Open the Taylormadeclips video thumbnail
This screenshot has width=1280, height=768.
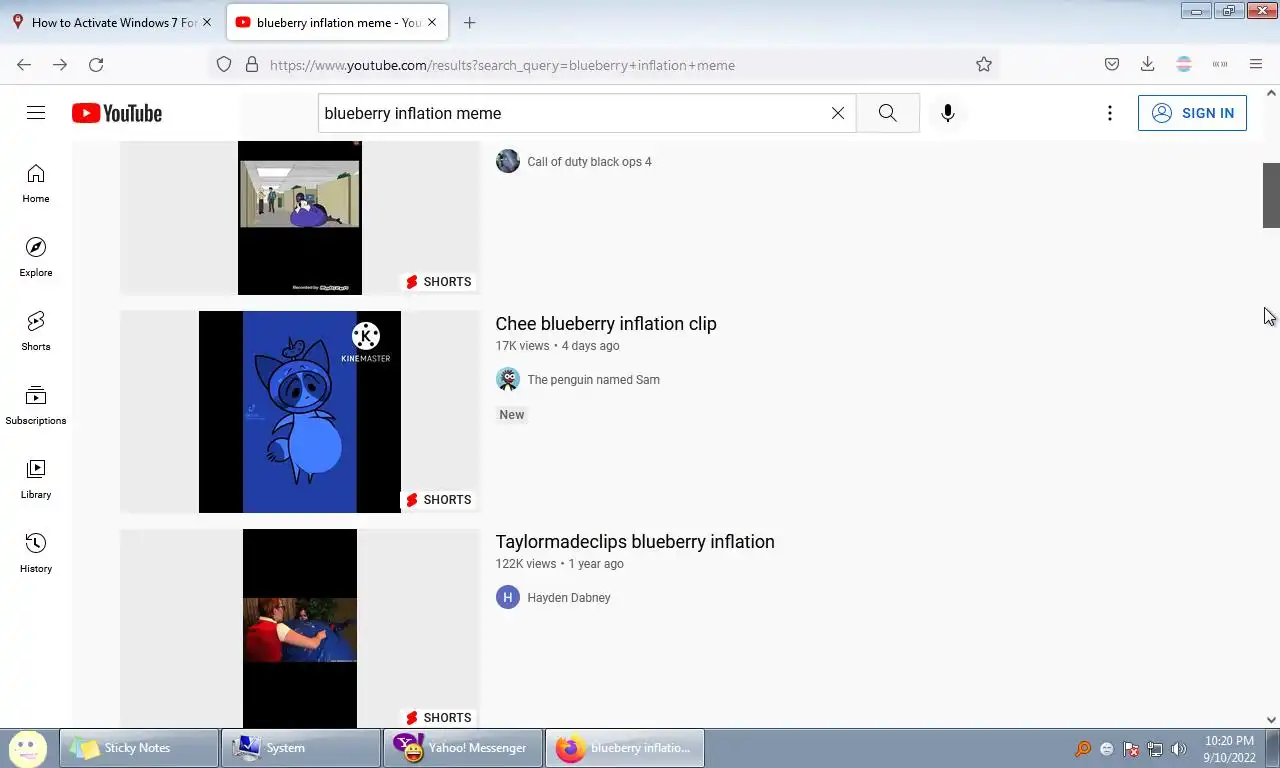pyautogui.click(x=300, y=628)
